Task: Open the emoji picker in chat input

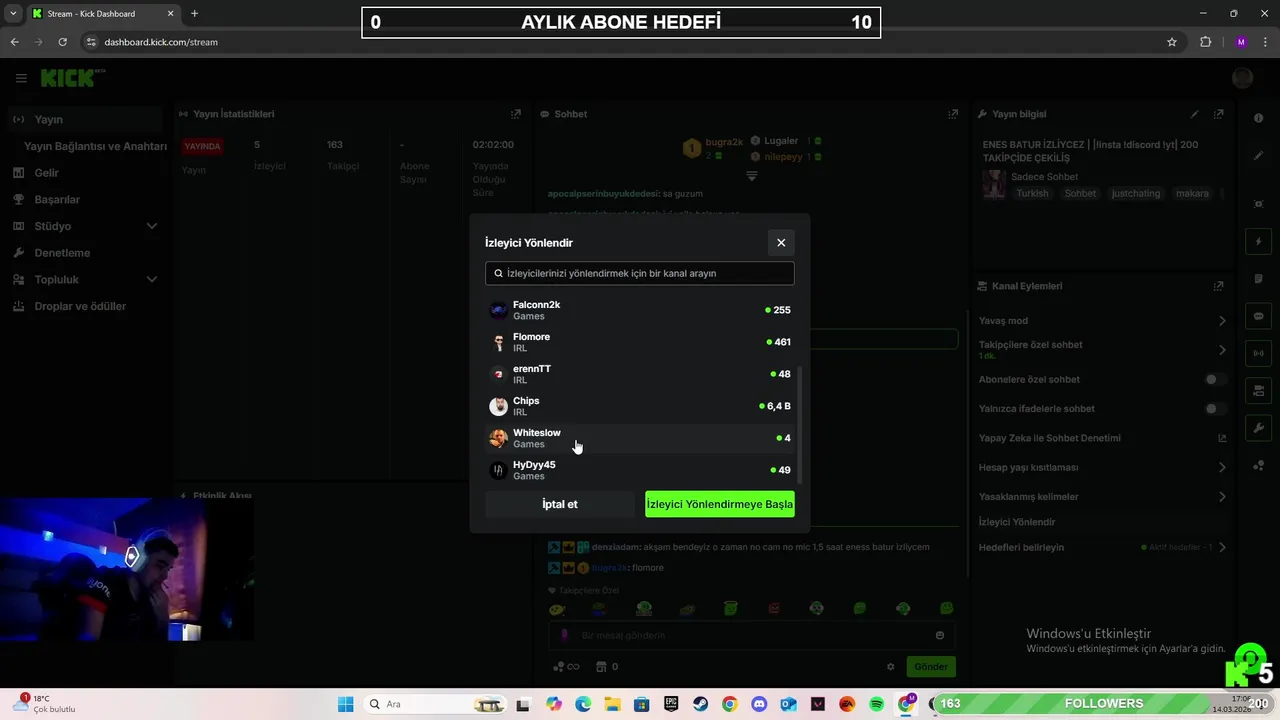Action: coord(939,635)
